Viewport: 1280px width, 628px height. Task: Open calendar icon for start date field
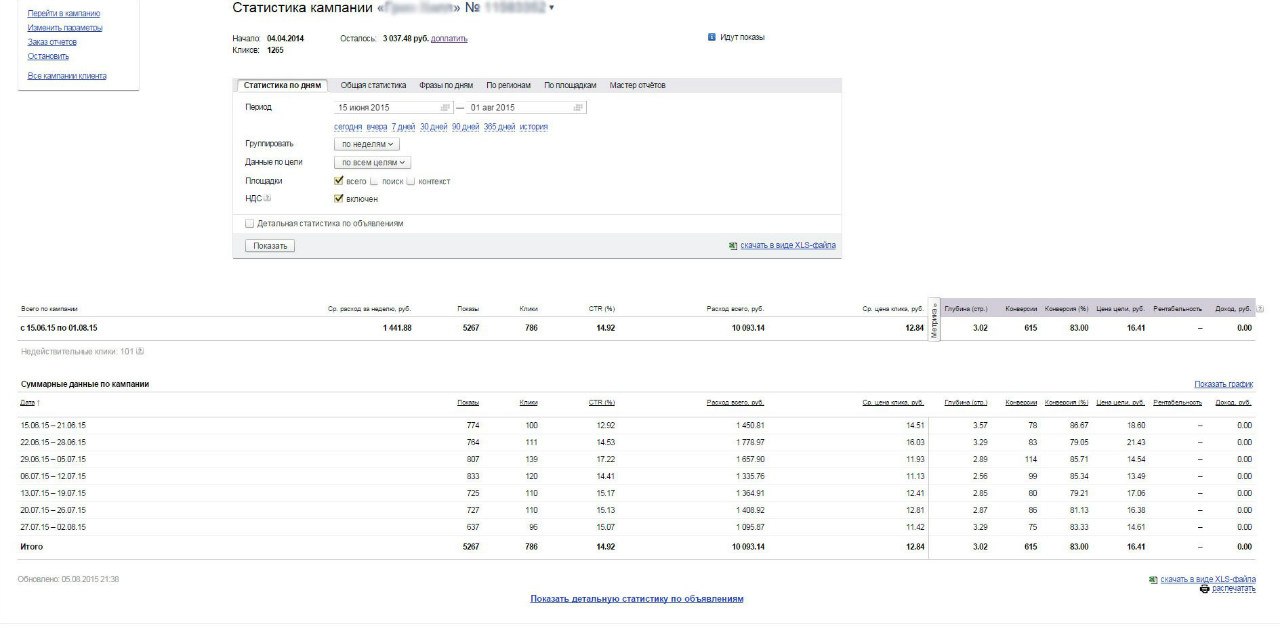click(444, 108)
